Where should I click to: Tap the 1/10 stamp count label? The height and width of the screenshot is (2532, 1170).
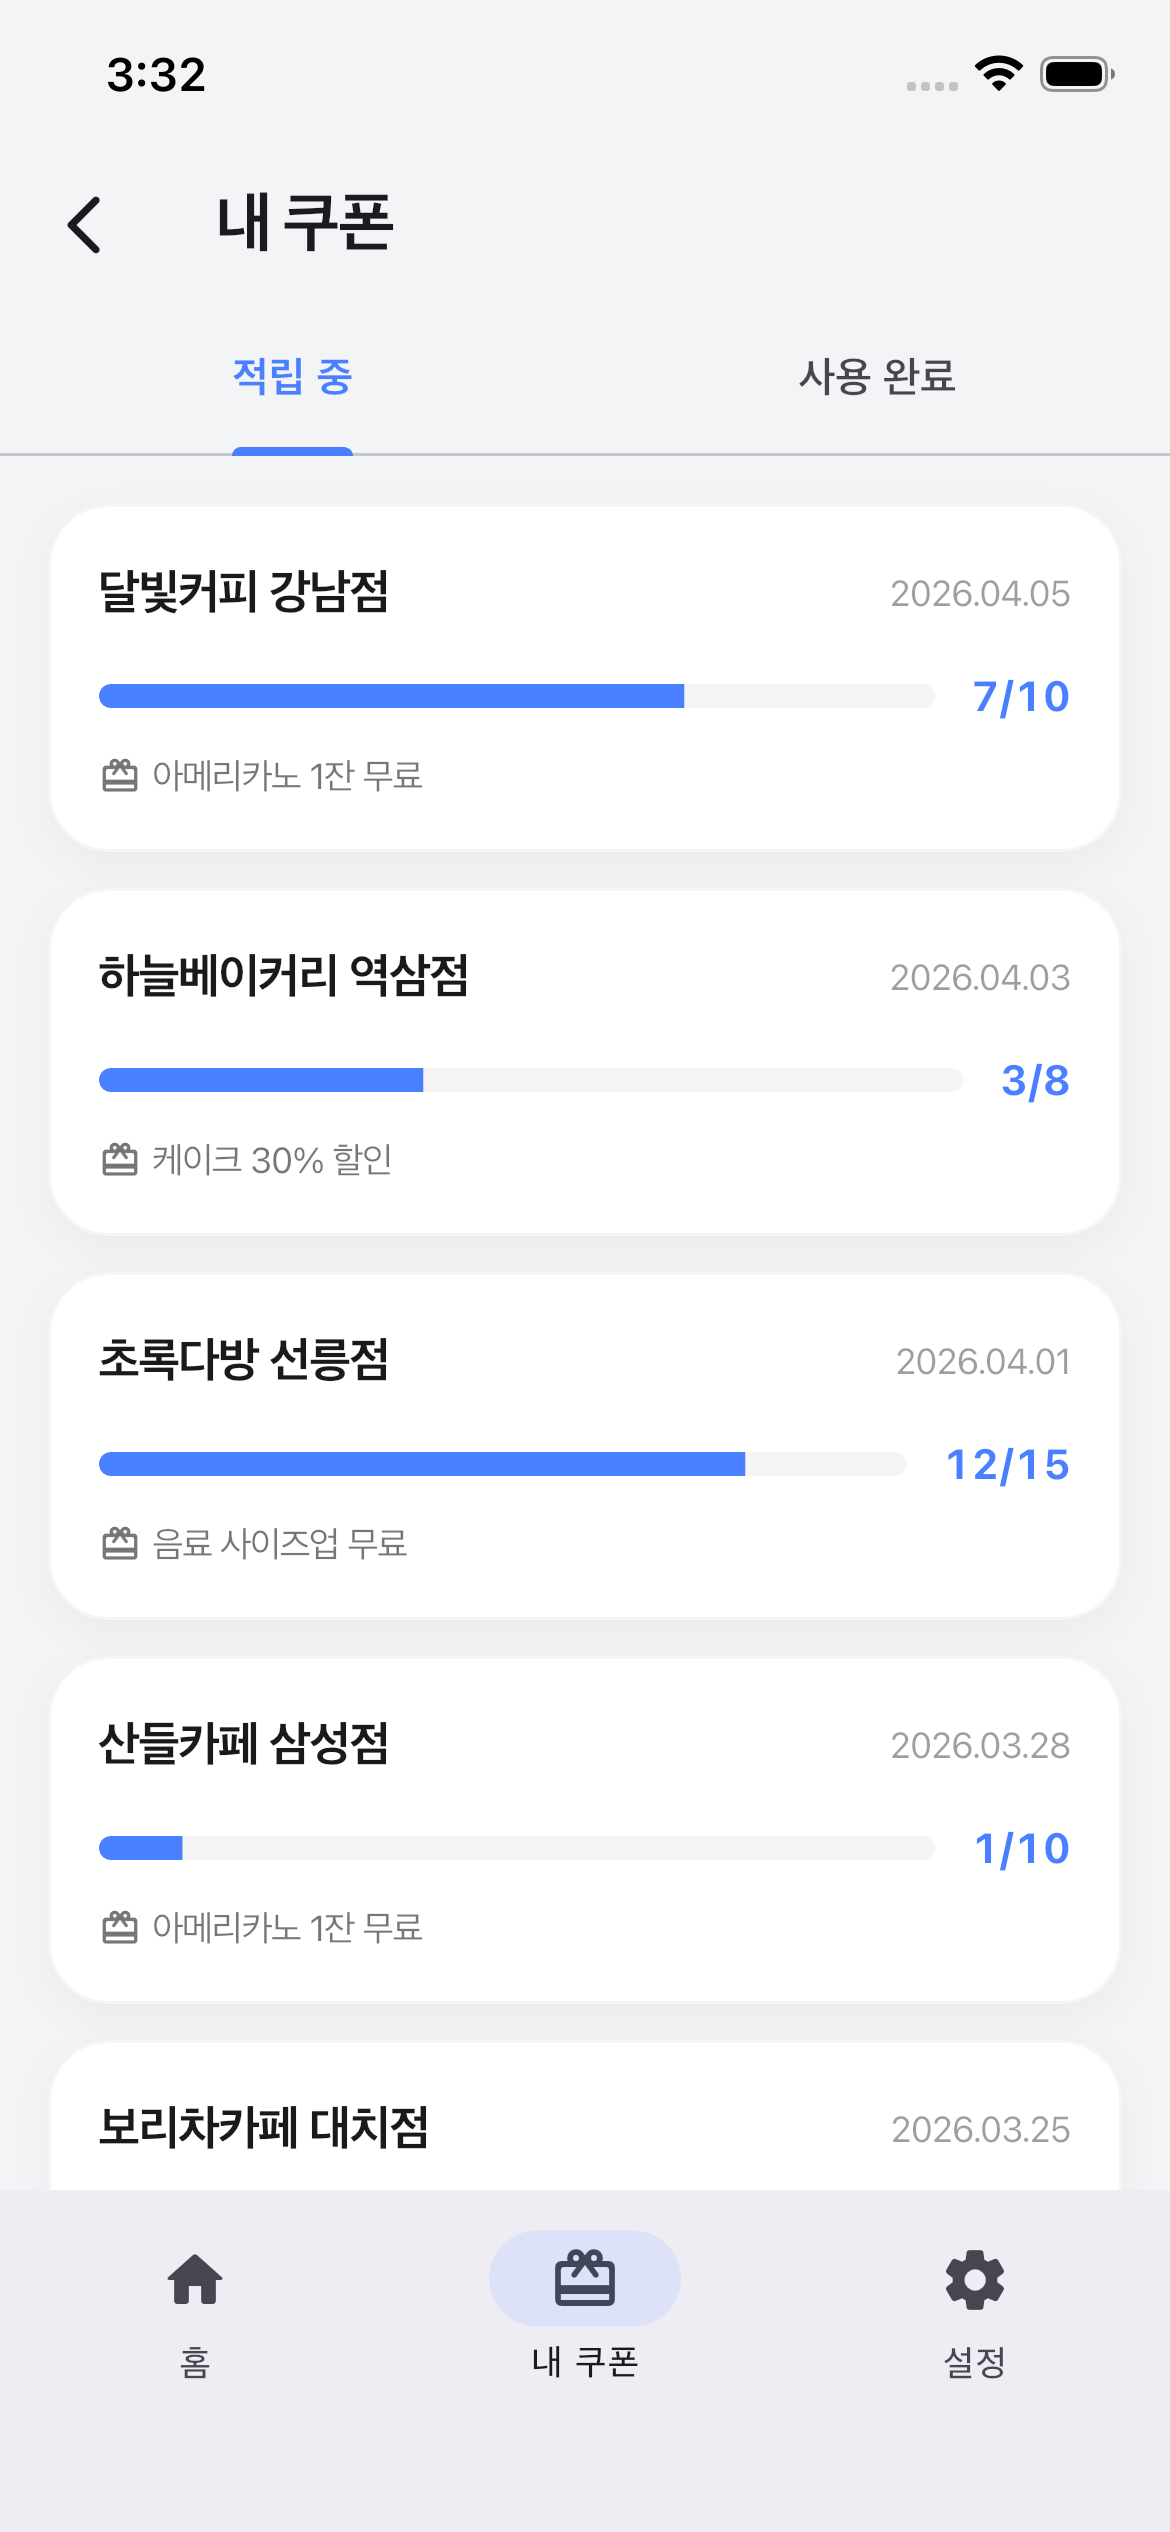click(1022, 1849)
